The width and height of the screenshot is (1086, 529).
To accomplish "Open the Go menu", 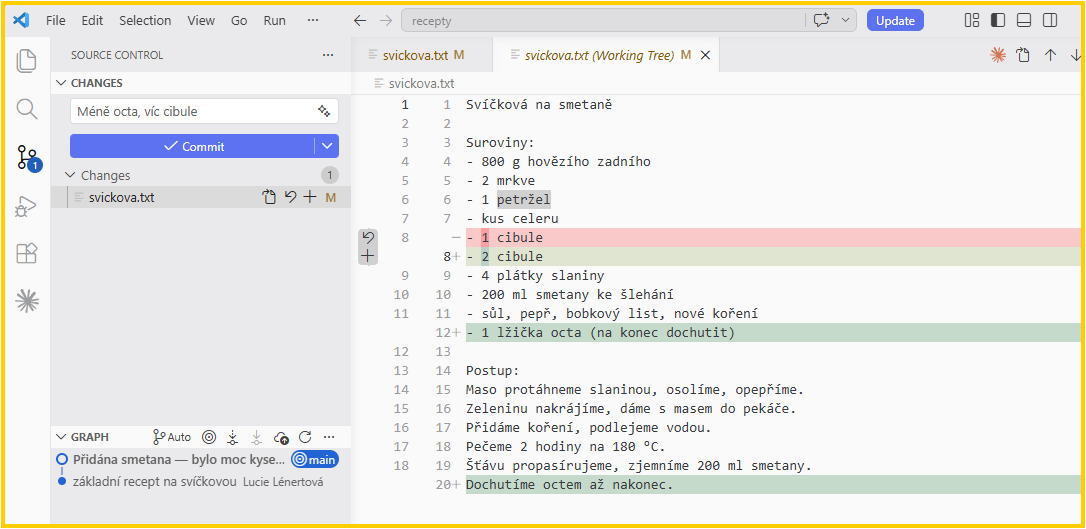I will (239, 21).
